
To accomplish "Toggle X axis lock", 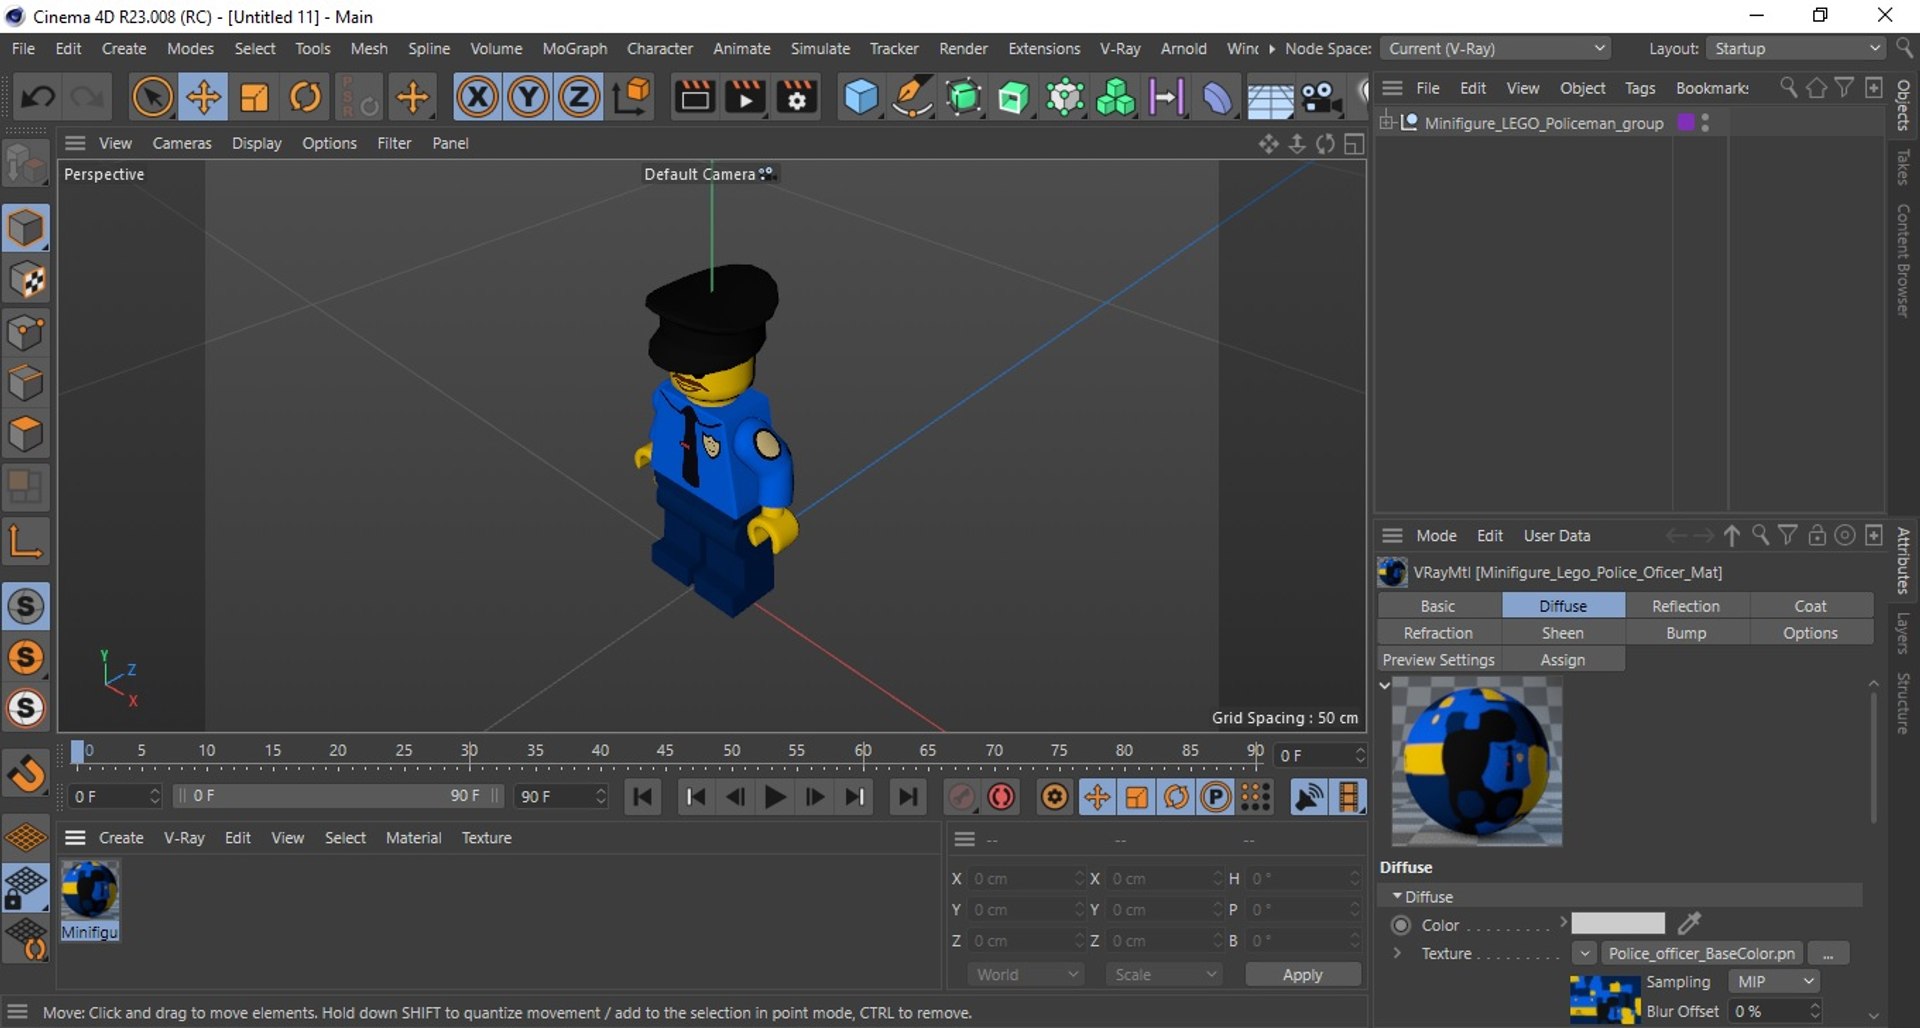I will point(477,97).
